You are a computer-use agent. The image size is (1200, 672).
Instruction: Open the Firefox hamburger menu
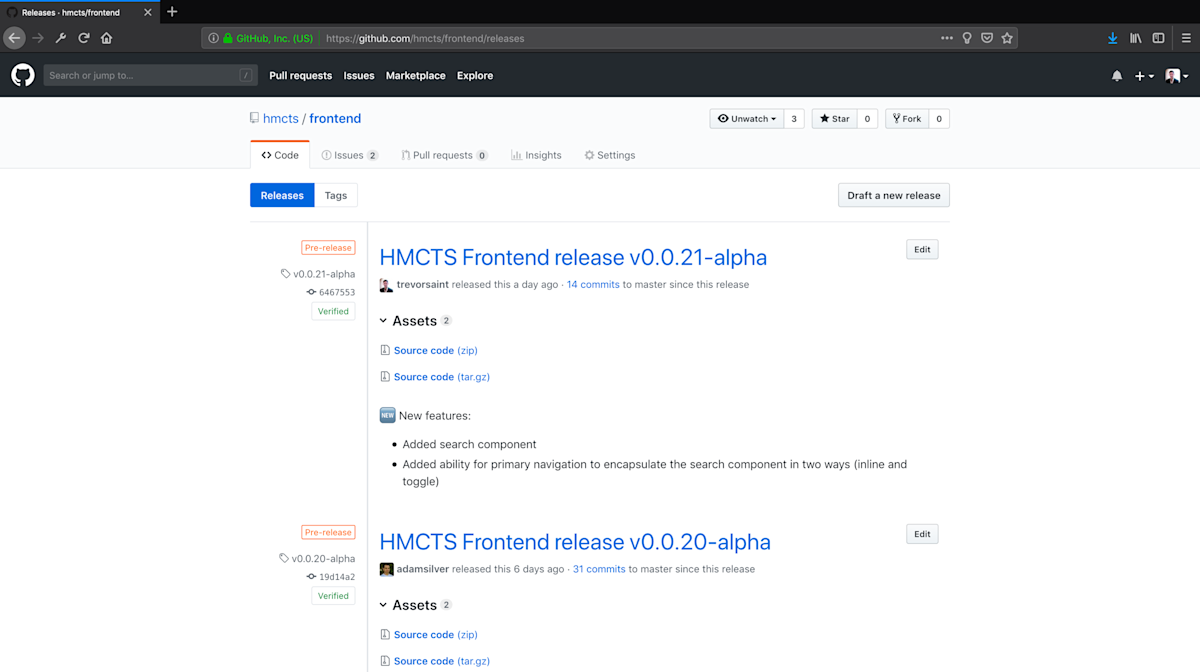coord(1186,38)
